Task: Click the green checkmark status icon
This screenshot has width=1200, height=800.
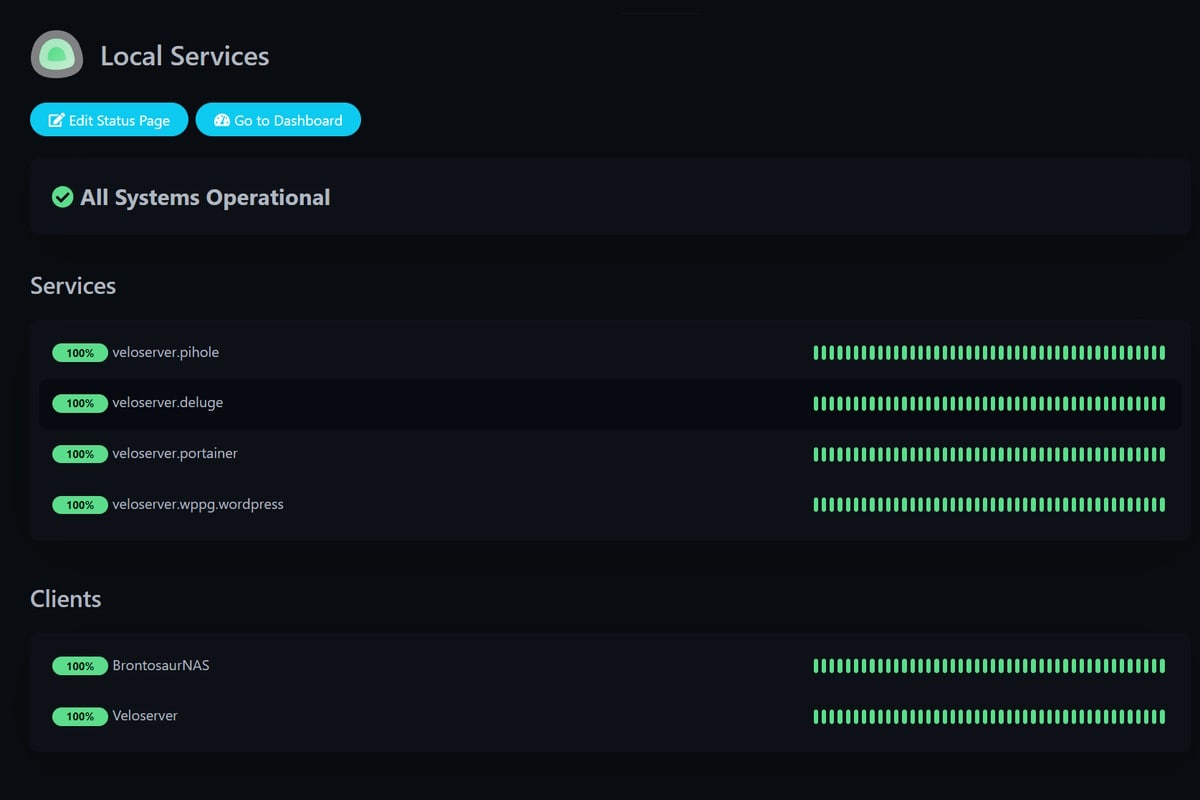Action: pos(62,197)
